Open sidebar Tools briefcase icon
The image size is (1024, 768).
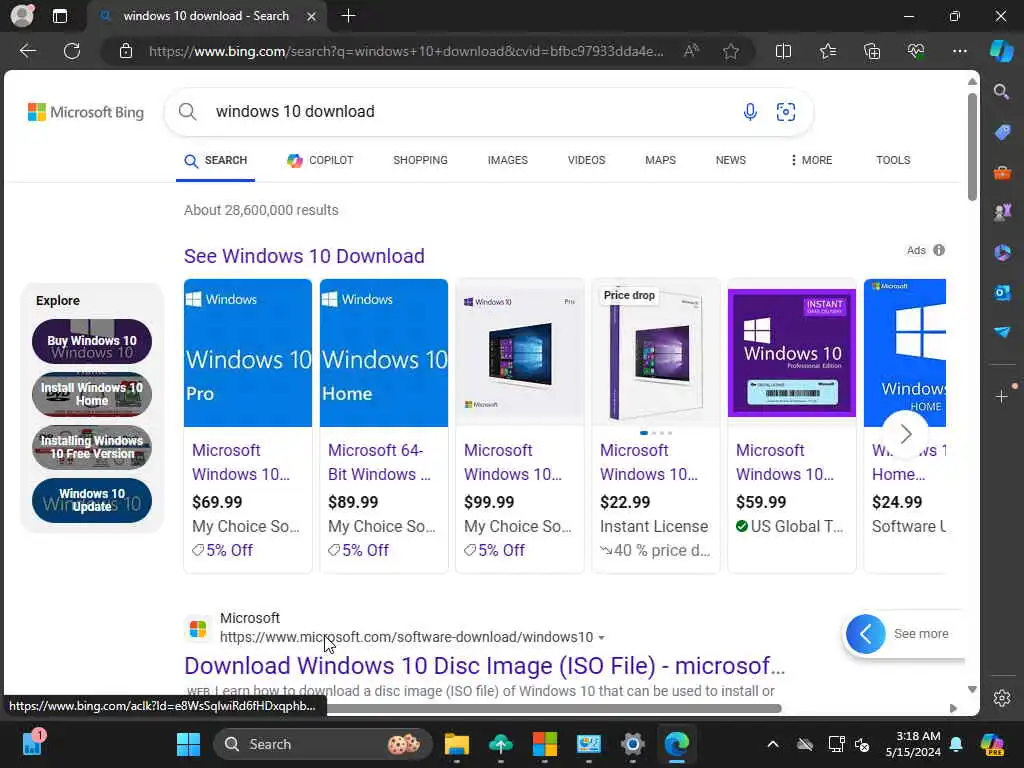1002,172
